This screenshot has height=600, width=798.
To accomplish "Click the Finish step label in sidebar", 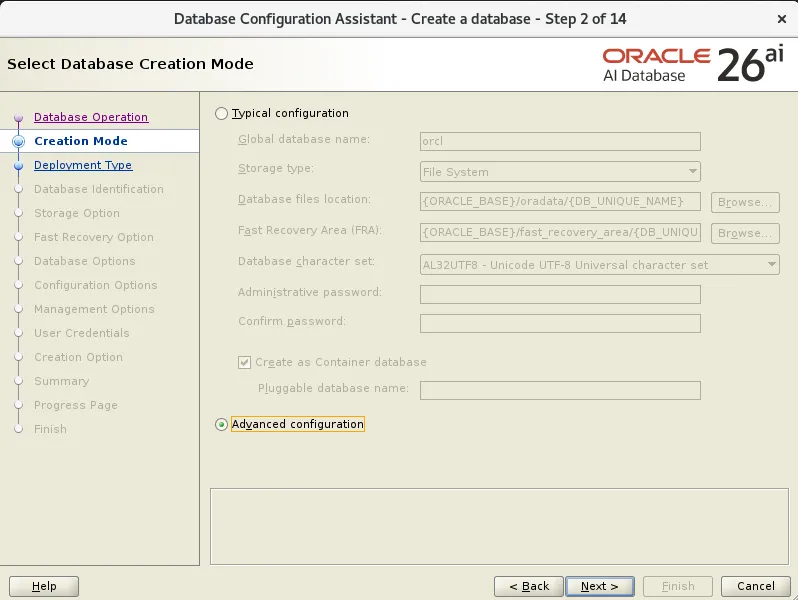I will (x=50, y=429).
